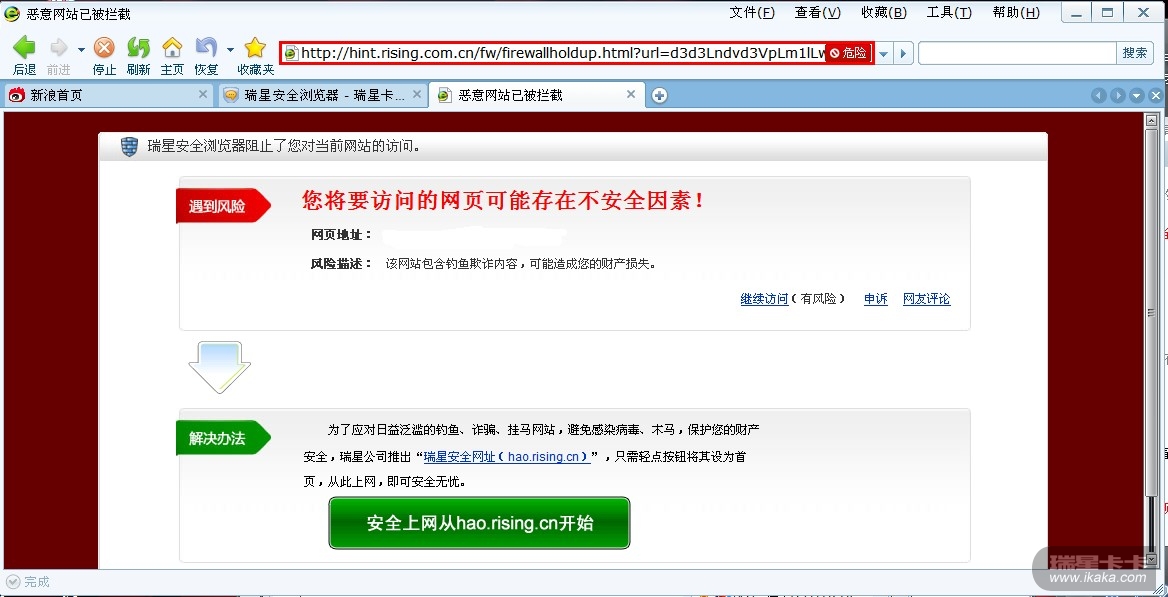This screenshot has width=1168, height=597.
Task: Click the go arrow beside address bar
Action: coord(903,53)
